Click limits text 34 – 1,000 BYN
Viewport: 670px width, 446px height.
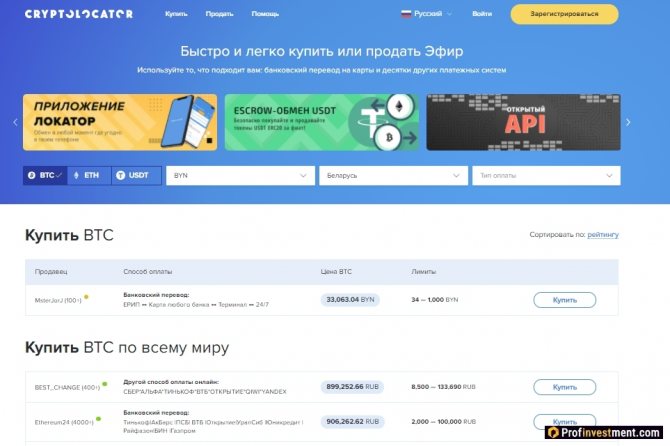coord(435,300)
